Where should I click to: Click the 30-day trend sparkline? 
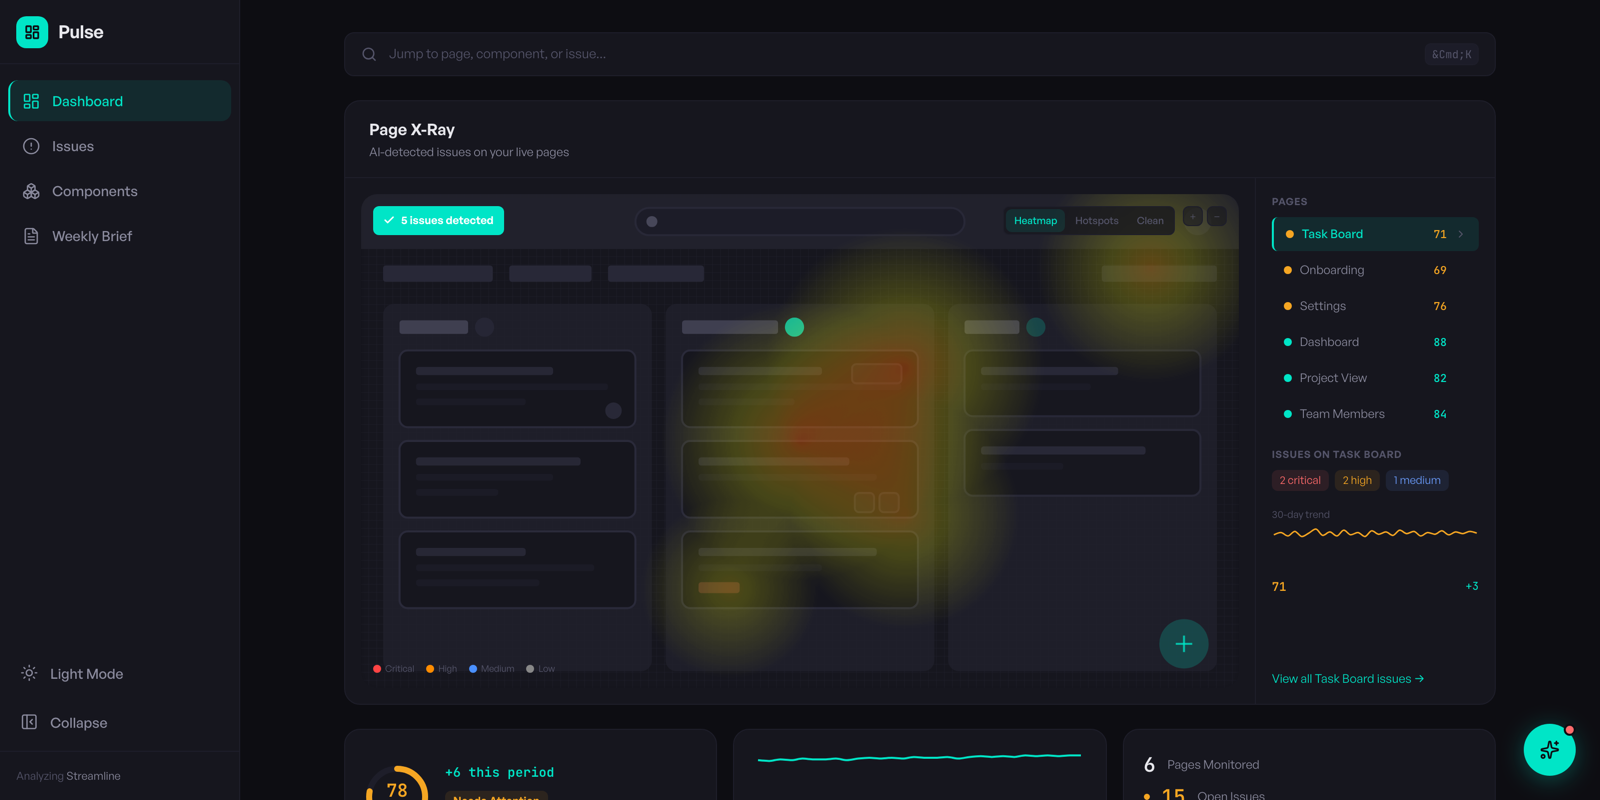[x=1375, y=533]
